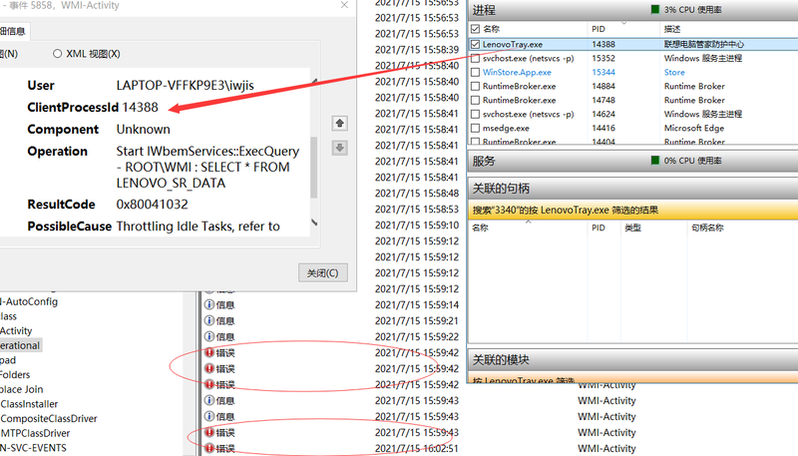The height and width of the screenshot is (456, 798).
Task: Click the 描述 column header
Action: [x=672, y=30]
